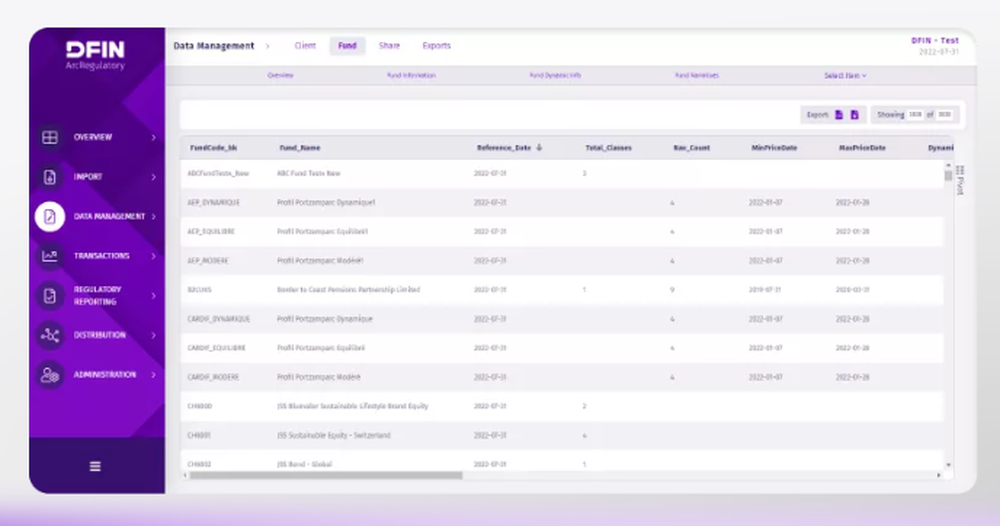1000x526 pixels.
Task: Open the Overview grid icon in sidebar
Action: click(50, 137)
